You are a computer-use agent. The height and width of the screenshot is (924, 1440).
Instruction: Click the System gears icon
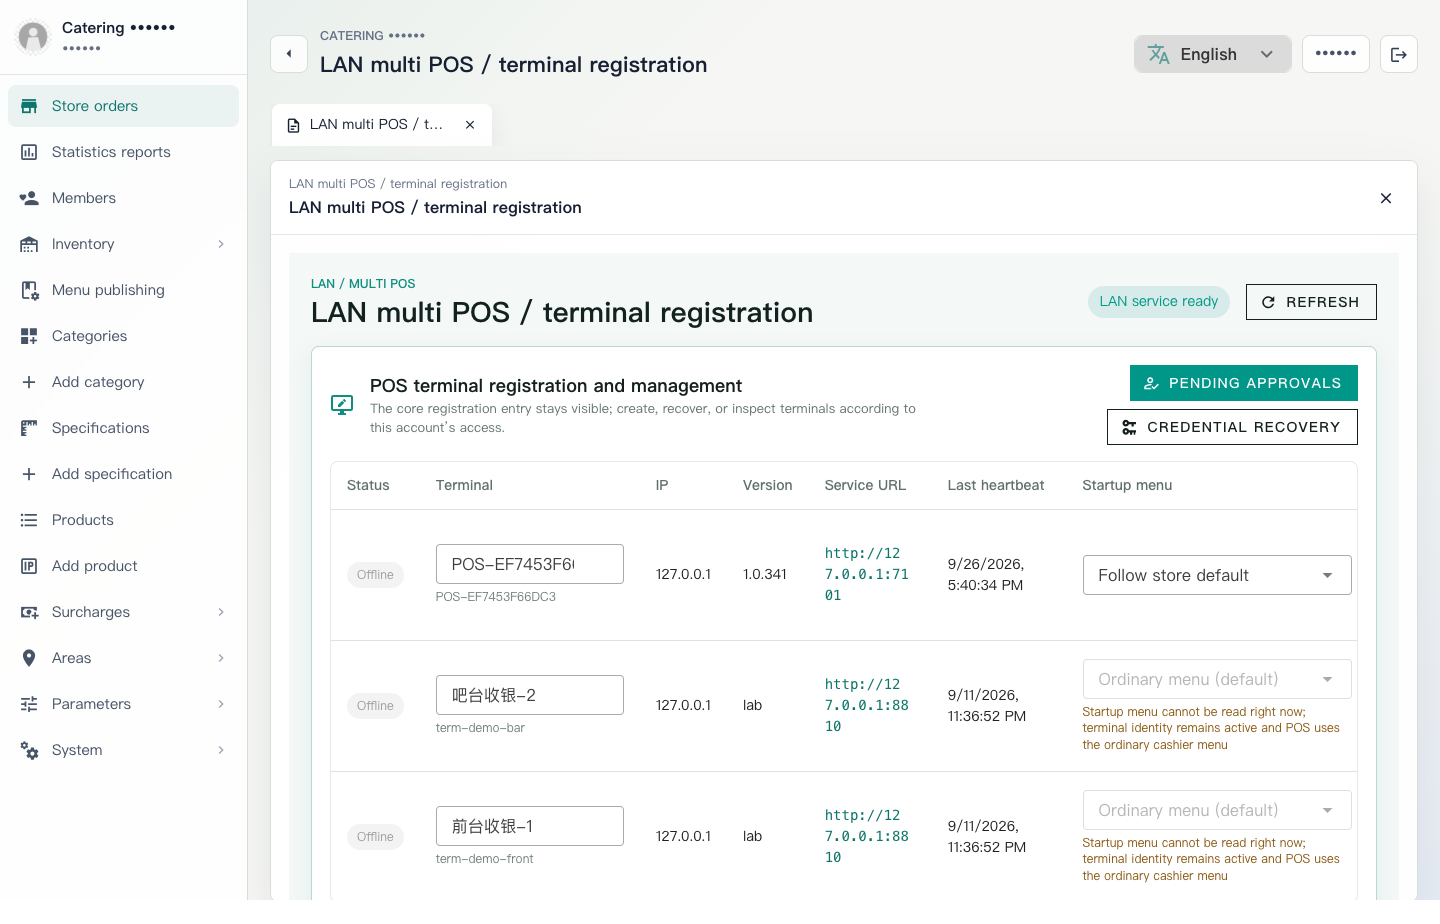(29, 750)
